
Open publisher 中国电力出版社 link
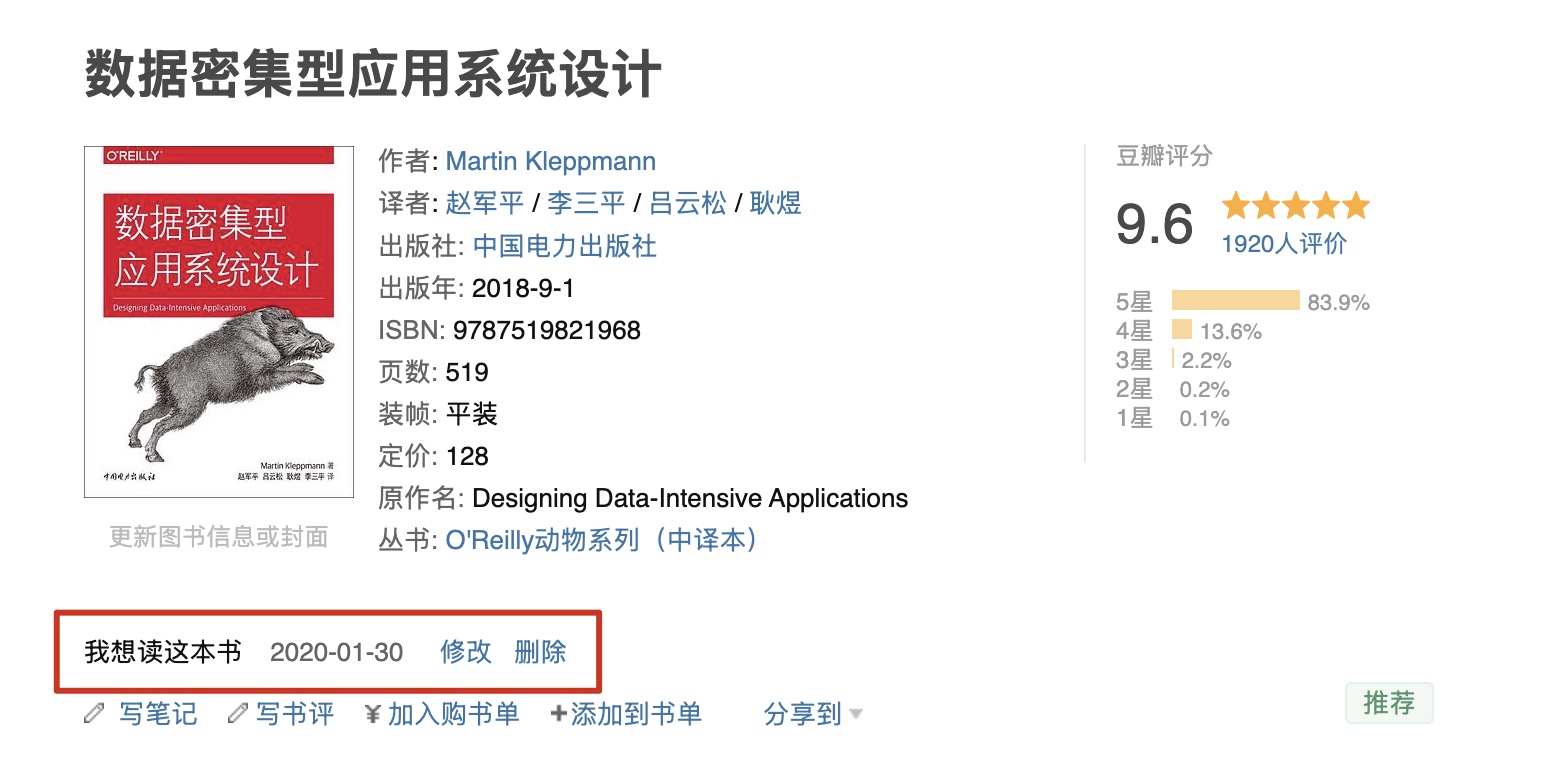click(565, 246)
